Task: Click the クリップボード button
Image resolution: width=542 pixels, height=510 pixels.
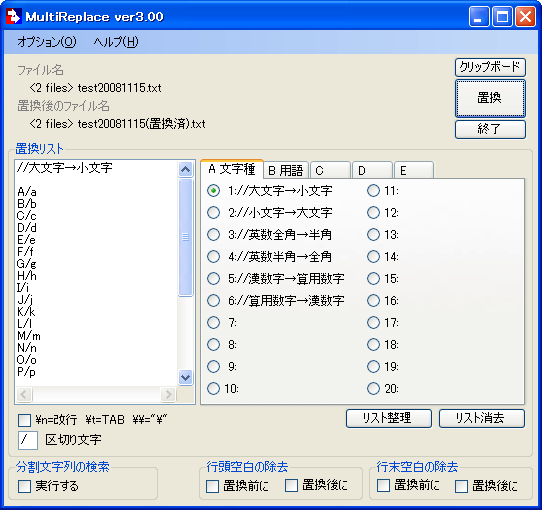Action: [490, 67]
